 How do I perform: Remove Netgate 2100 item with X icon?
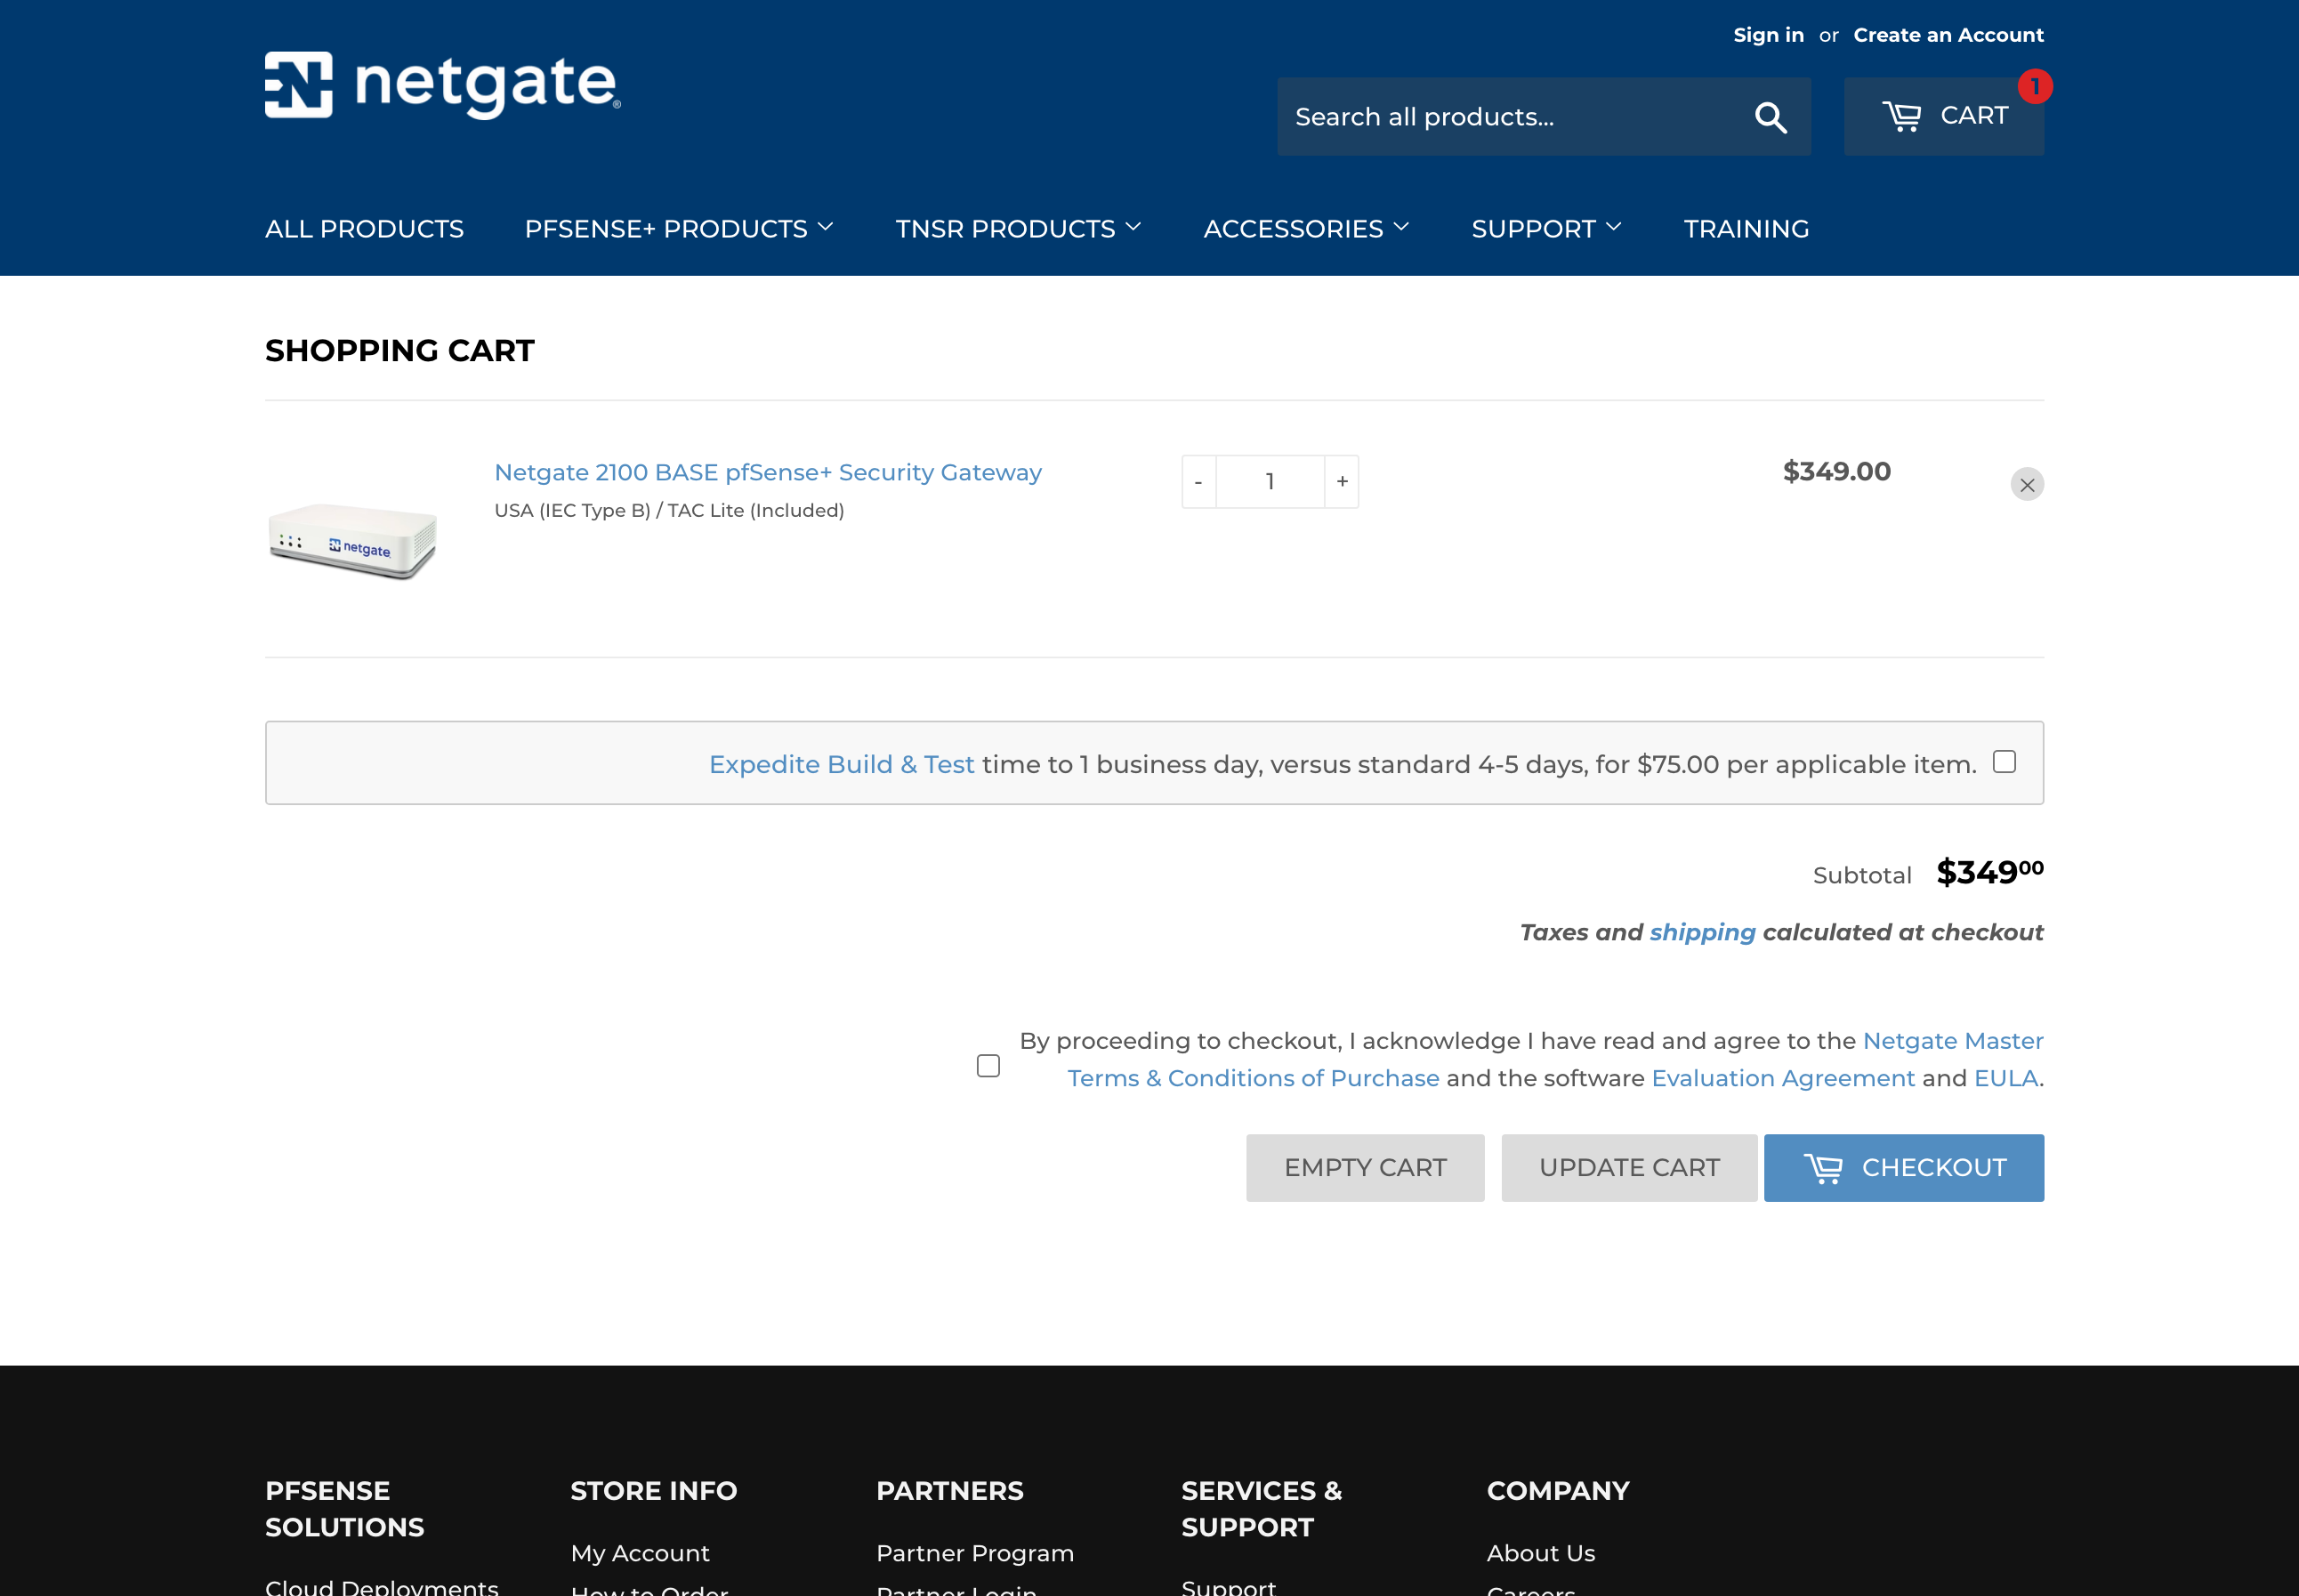coord(2026,485)
